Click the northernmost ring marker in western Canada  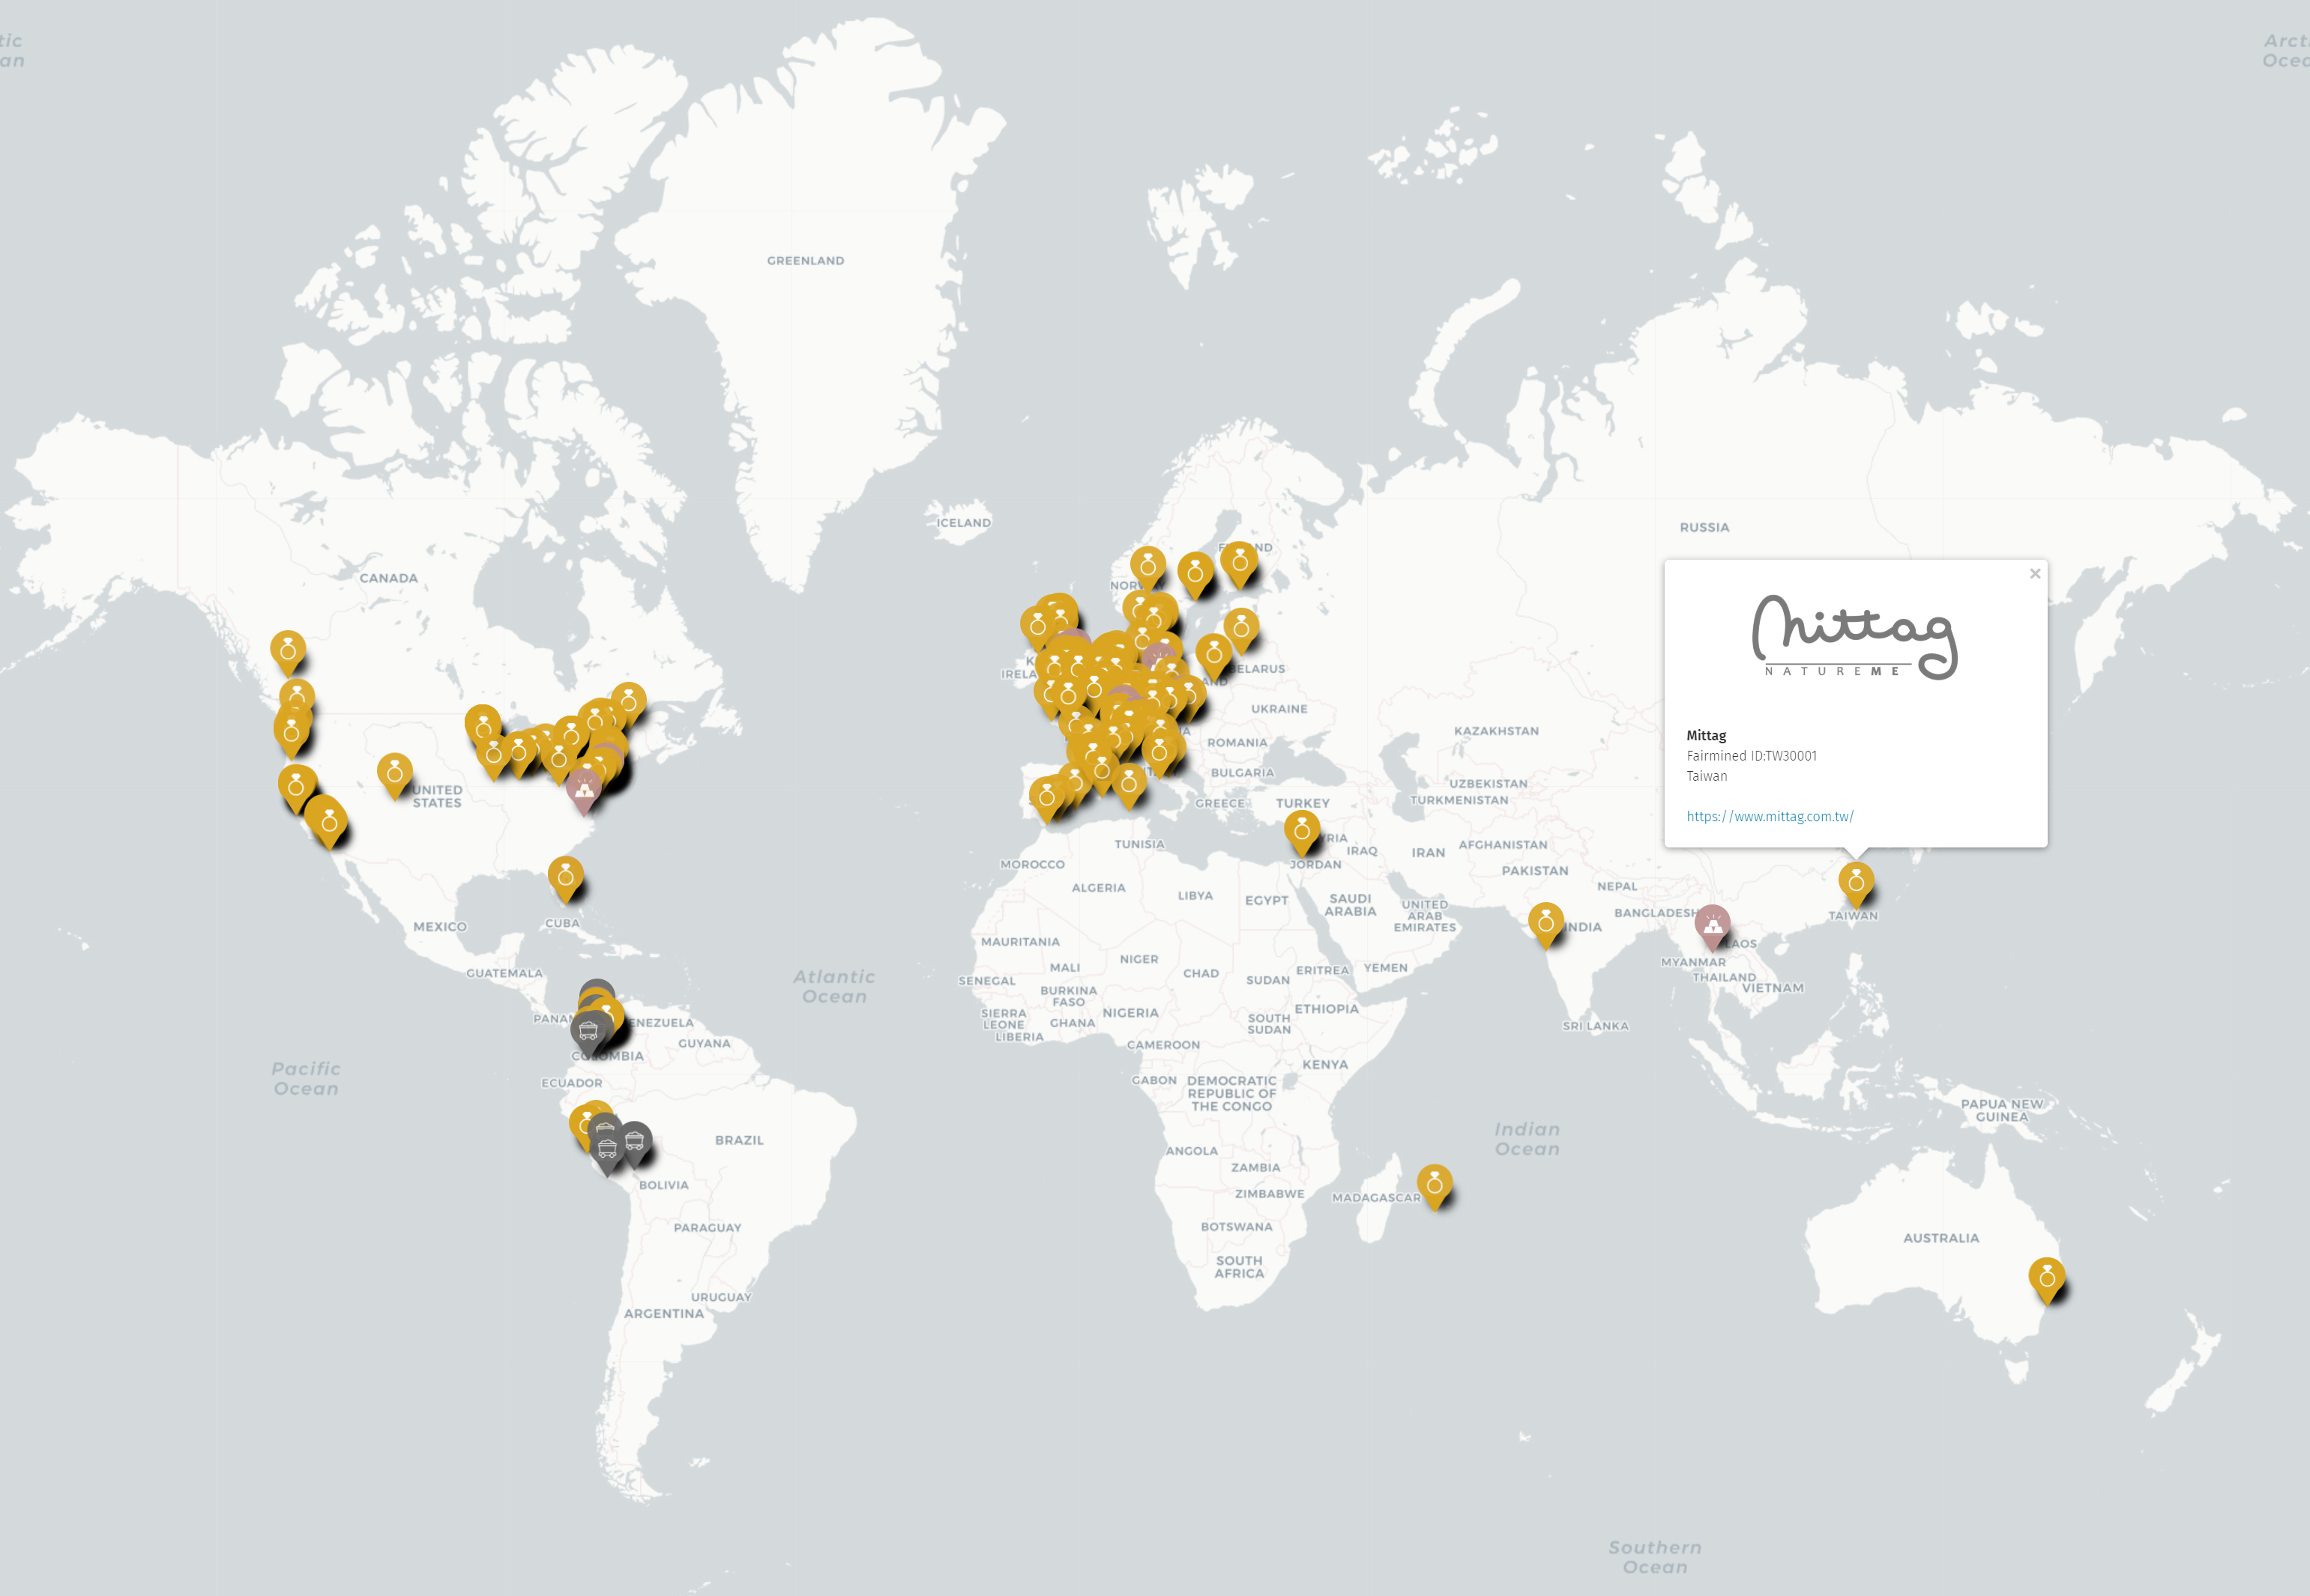(288, 650)
